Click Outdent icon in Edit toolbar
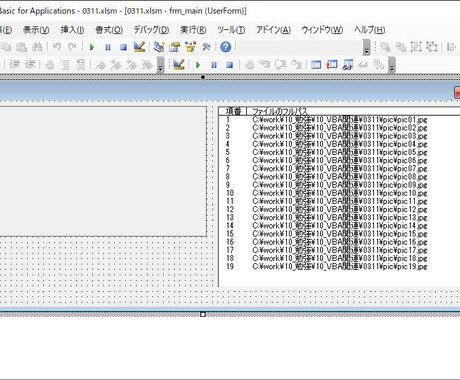This screenshot has height=380, width=460. coord(30,64)
